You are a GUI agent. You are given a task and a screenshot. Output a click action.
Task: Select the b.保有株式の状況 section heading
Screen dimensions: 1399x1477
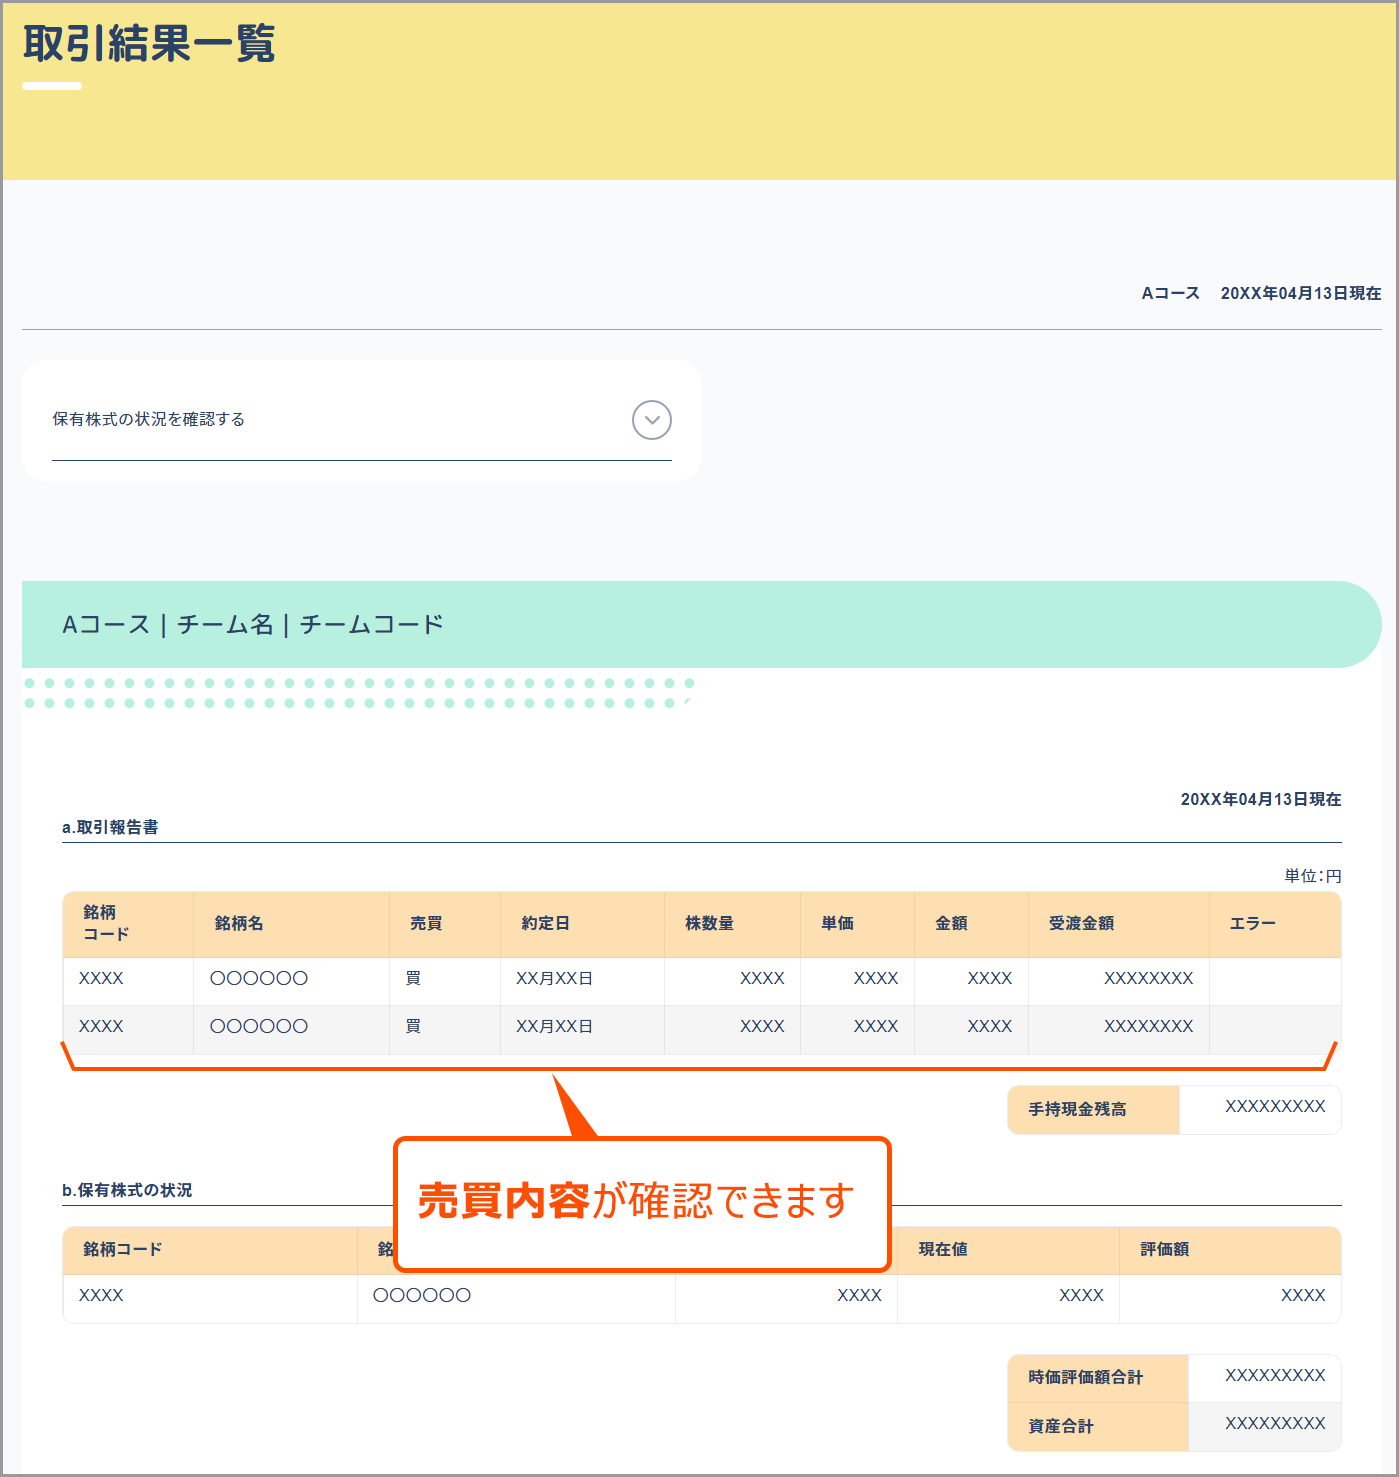(127, 1190)
